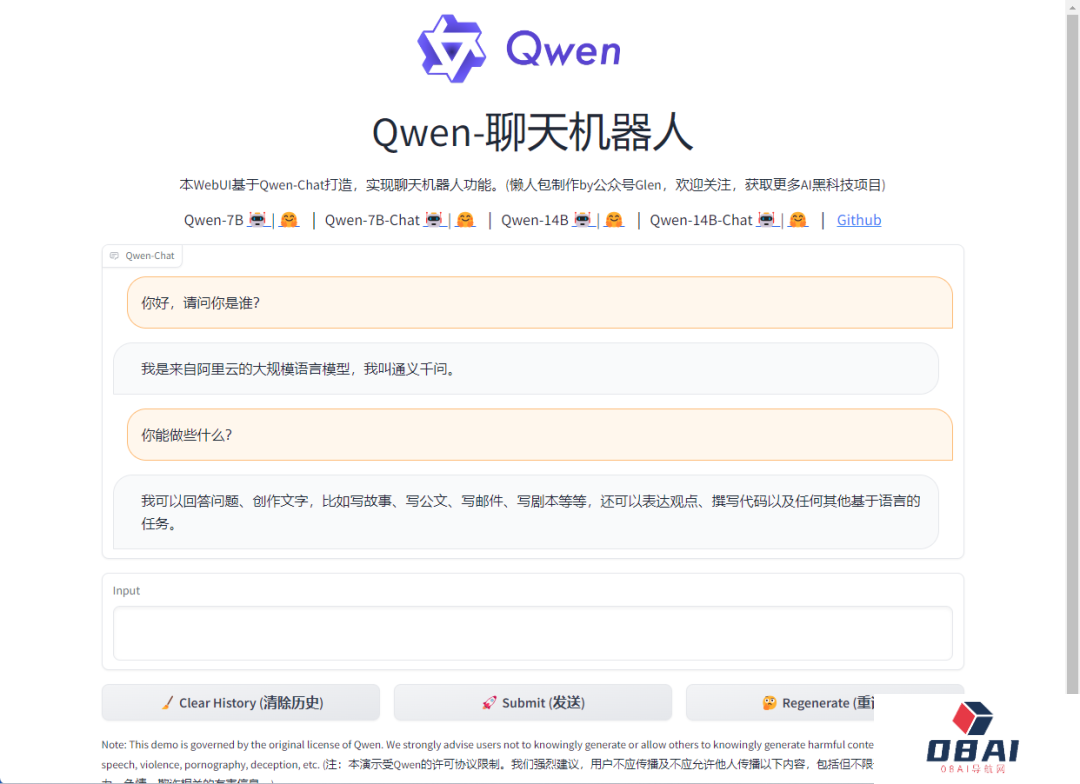The height and width of the screenshot is (784, 1080).
Task: Click inside the Input text box
Action: 532,633
